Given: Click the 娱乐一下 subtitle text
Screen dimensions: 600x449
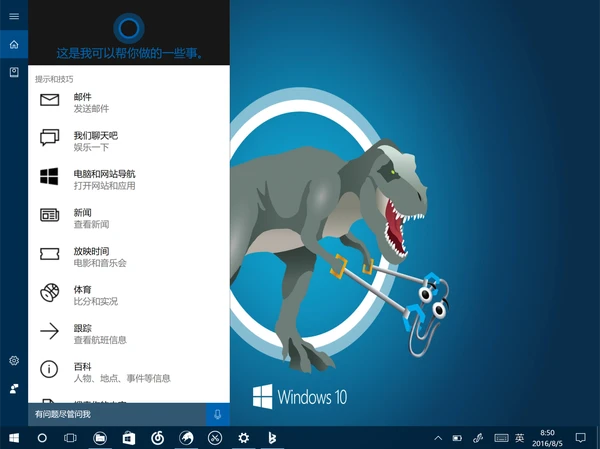Looking at the screenshot, I should pyautogui.click(x=91, y=147).
